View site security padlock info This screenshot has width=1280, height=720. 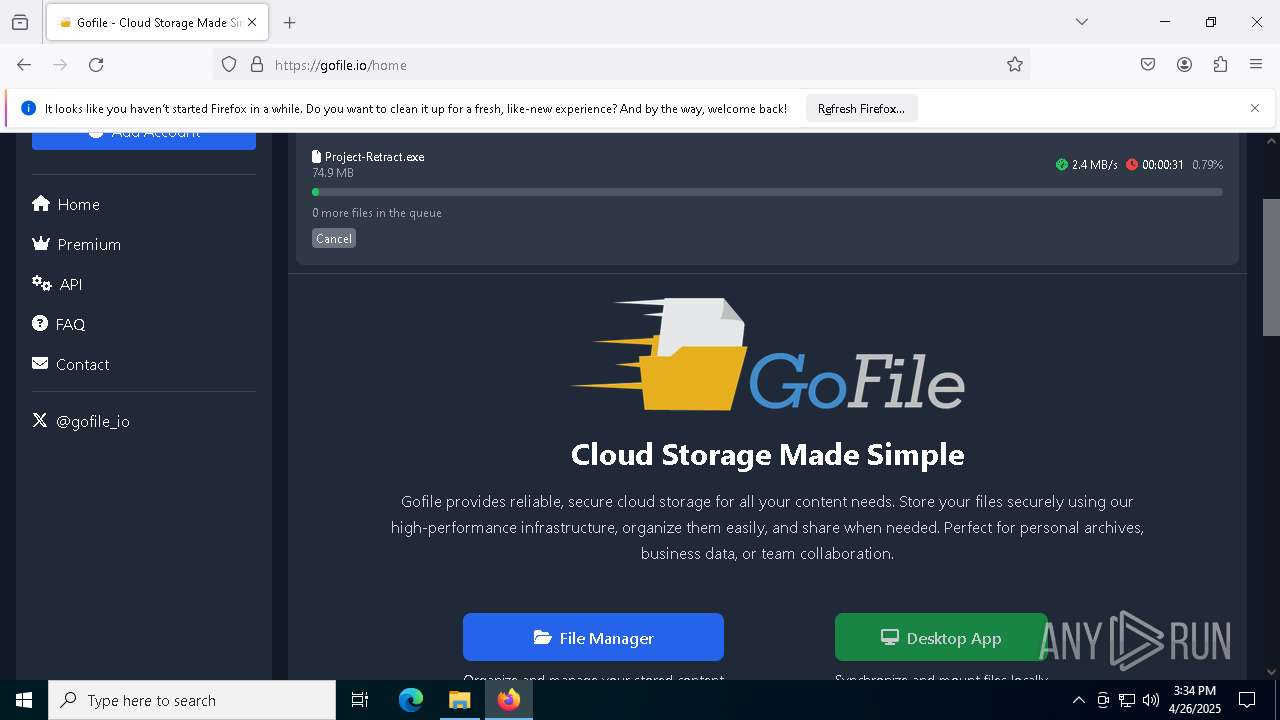click(257, 65)
